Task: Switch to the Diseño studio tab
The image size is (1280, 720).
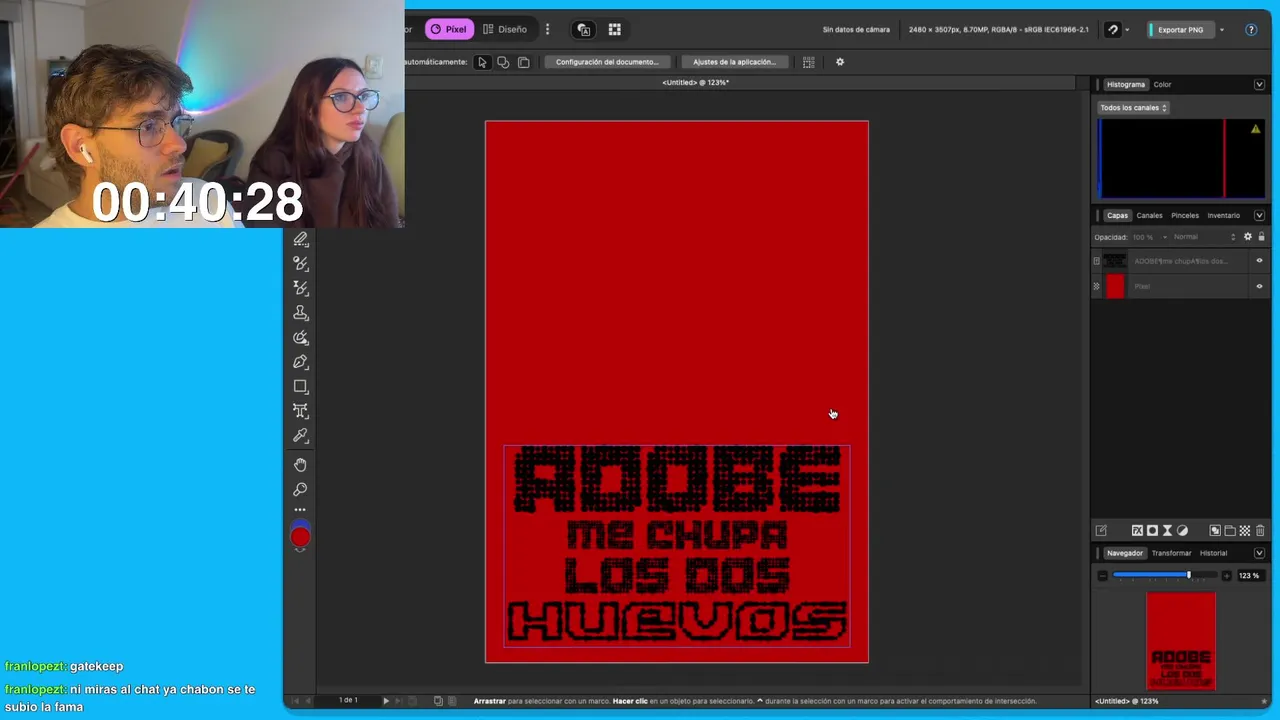Action: [505, 29]
